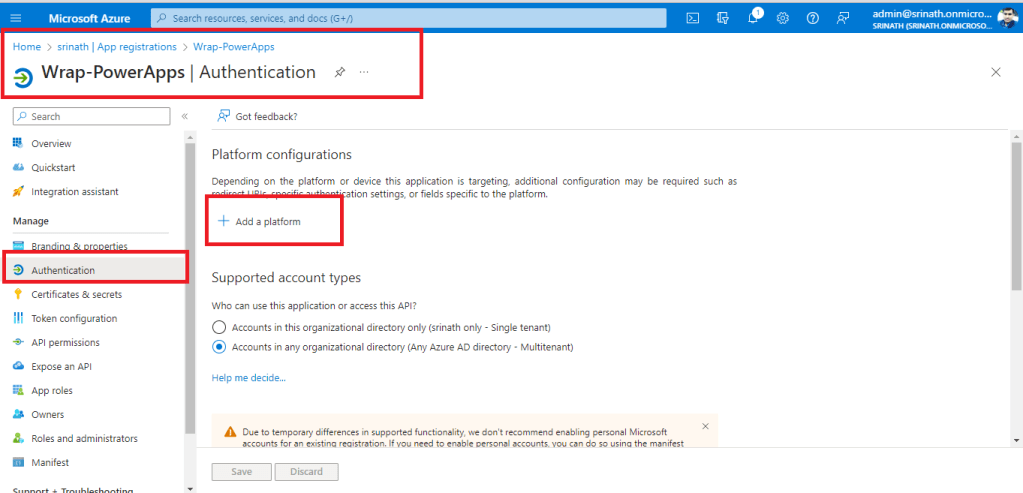The width and height of the screenshot is (1023, 493).
Task: Open Certificates & secrets menu item
Action: 76,294
